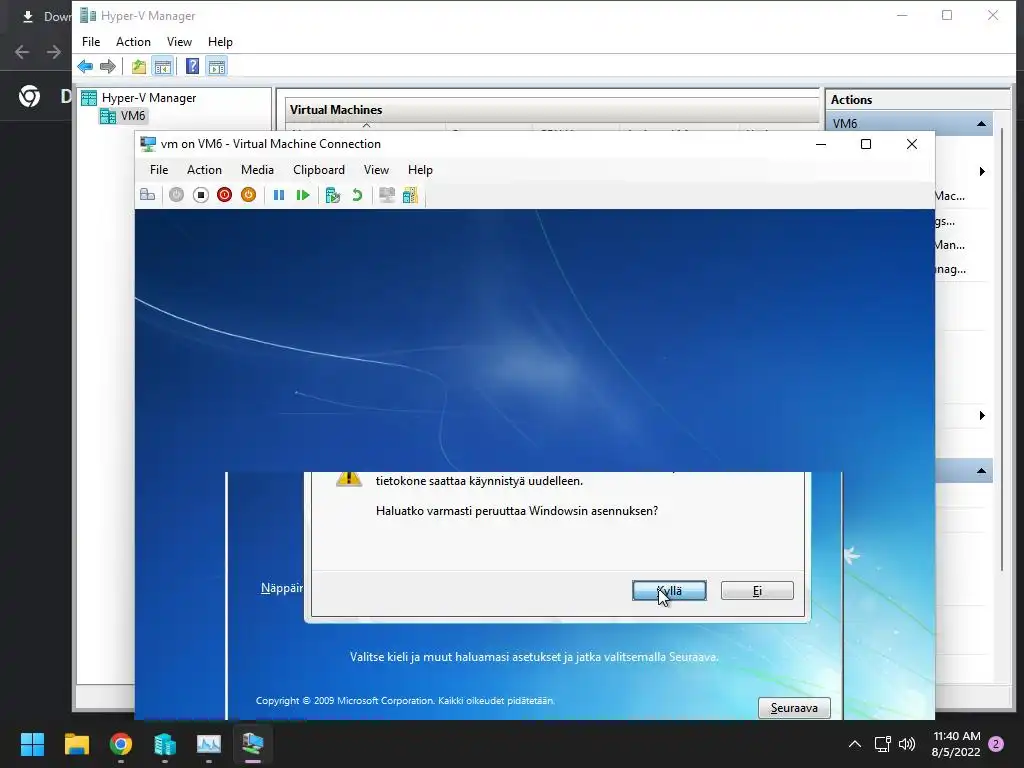Open File Explorer from taskbar
This screenshot has height=768, width=1024.
[76, 743]
